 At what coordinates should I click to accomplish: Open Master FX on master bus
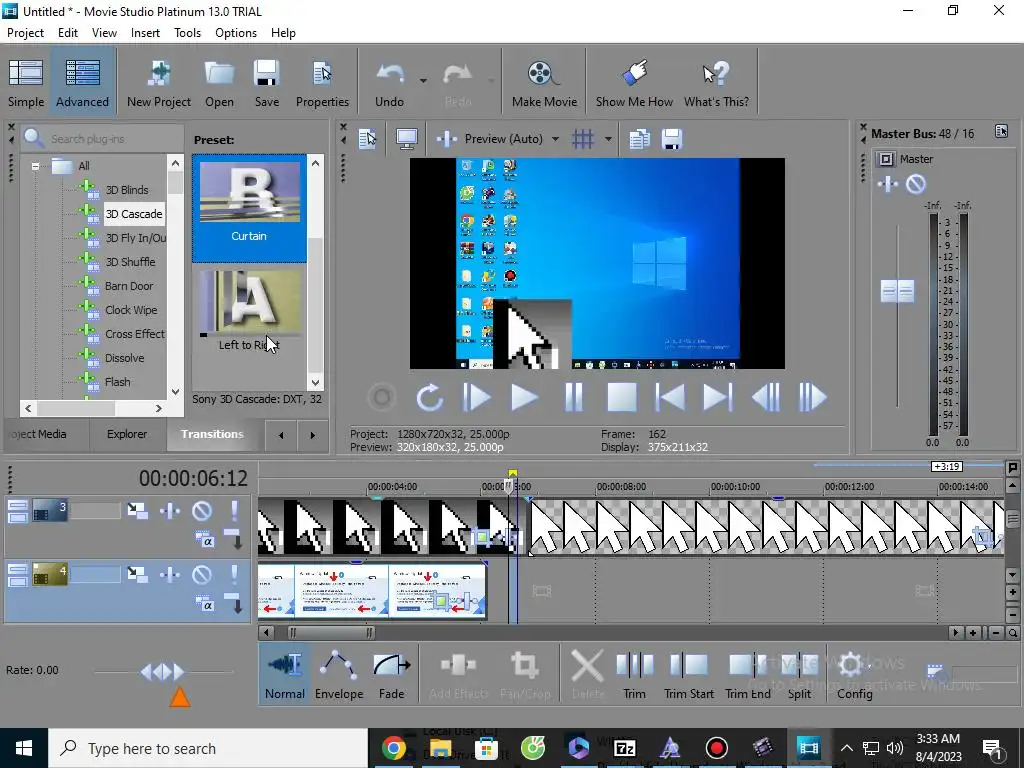point(888,185)
